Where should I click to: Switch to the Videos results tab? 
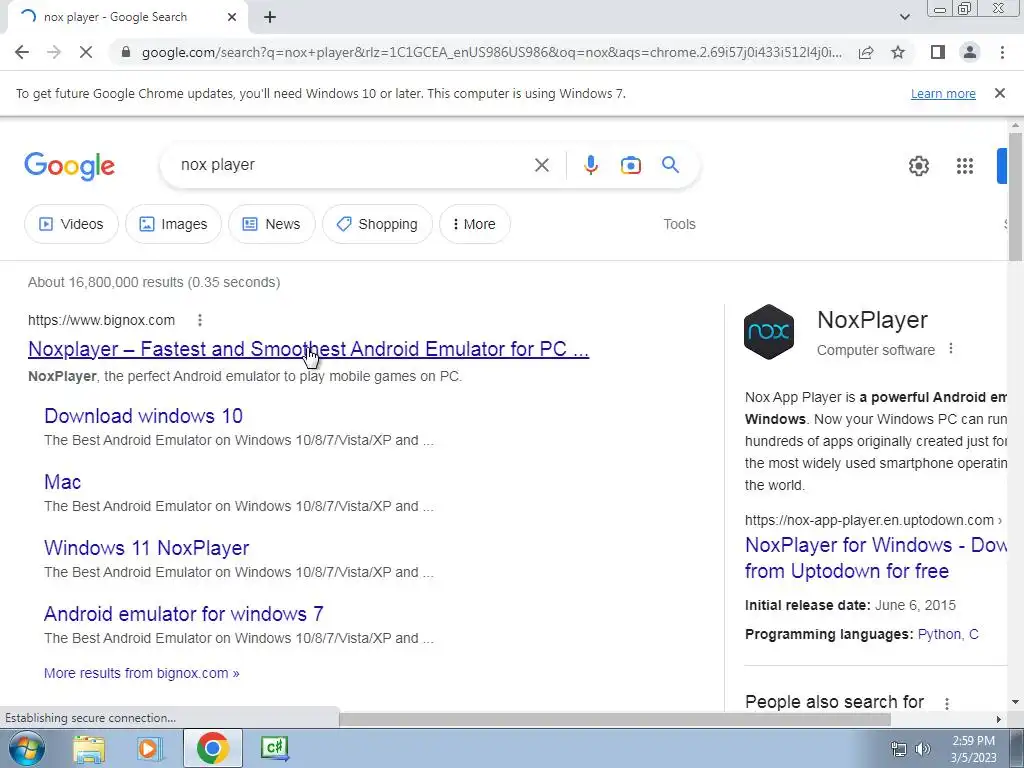pos(71,224)
